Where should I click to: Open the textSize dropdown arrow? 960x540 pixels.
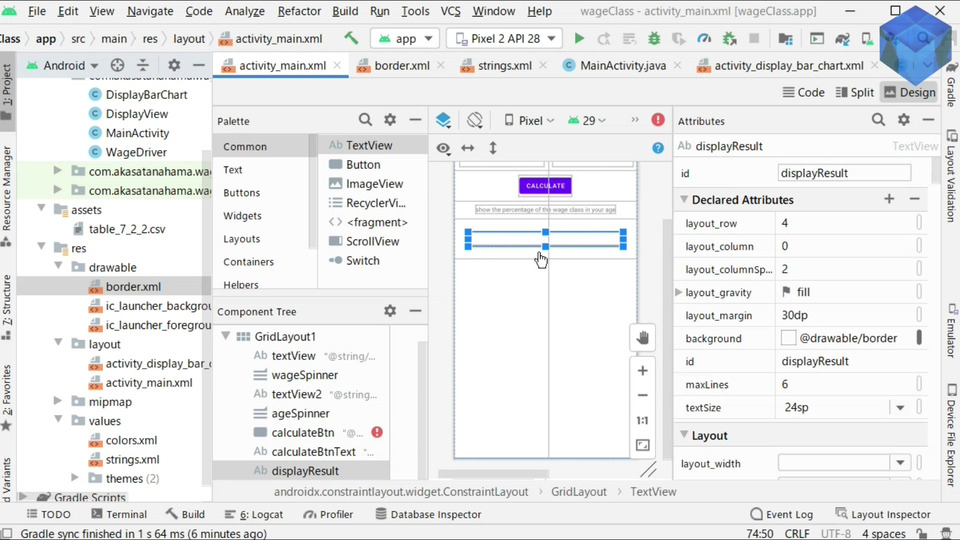coord(900,408)
